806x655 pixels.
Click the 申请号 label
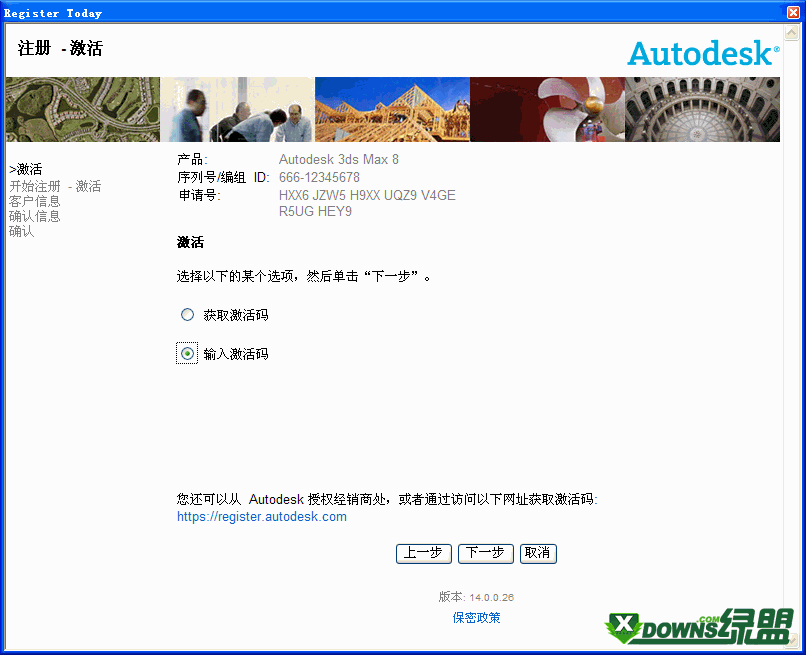pos(199,195)
